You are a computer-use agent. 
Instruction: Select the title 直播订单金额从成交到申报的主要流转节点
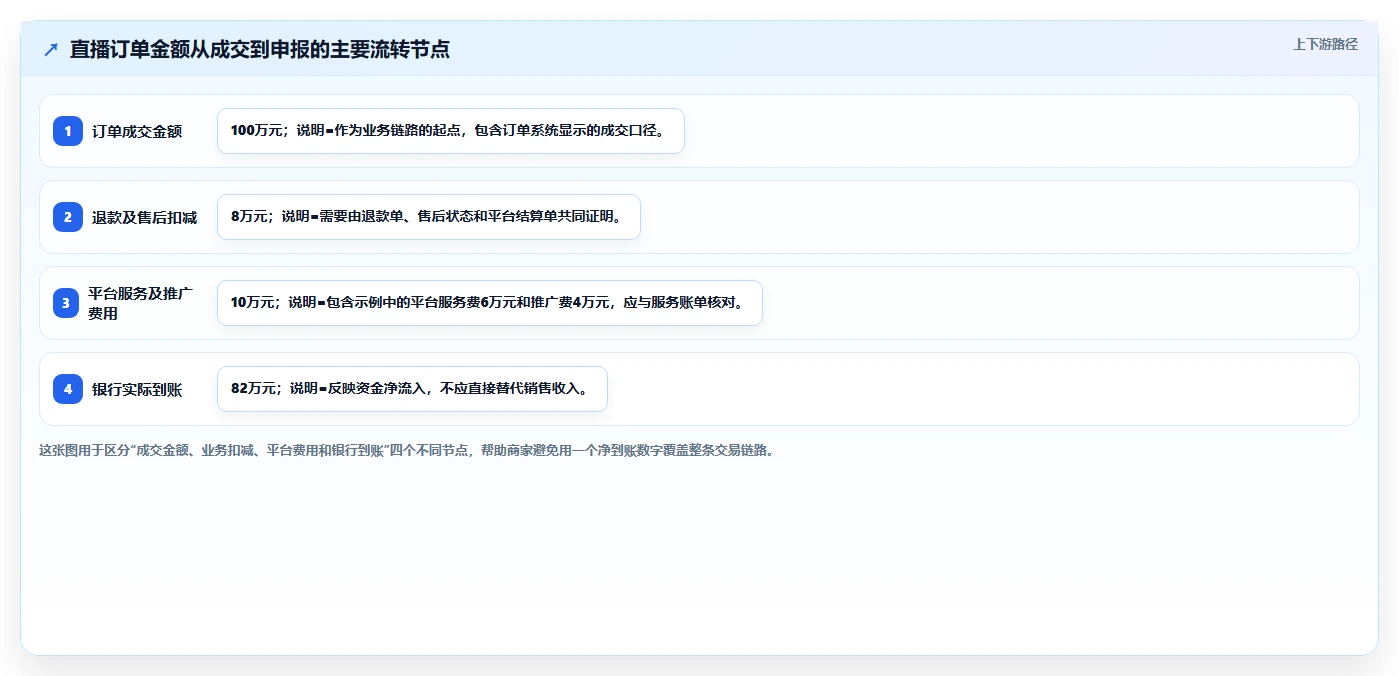(260, 49)
